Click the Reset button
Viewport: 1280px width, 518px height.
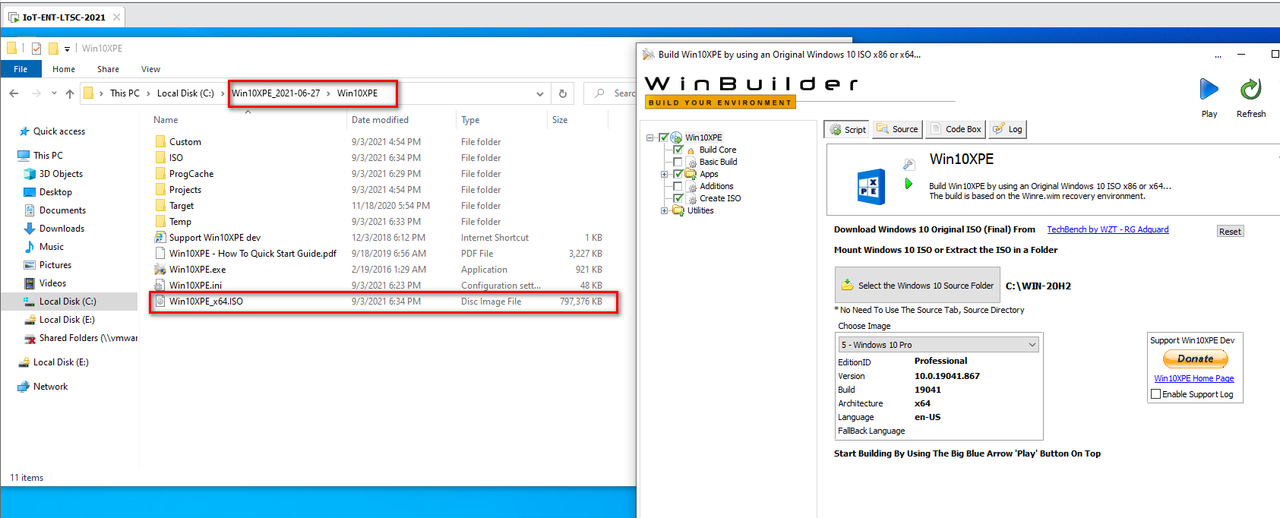click(1230, 231)
